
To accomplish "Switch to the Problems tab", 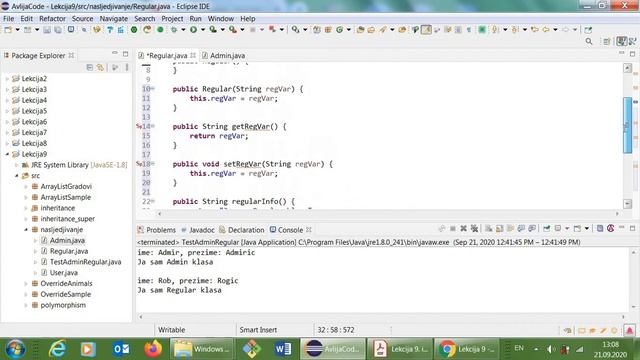I will pyautogui.click(x=157, y=230).
